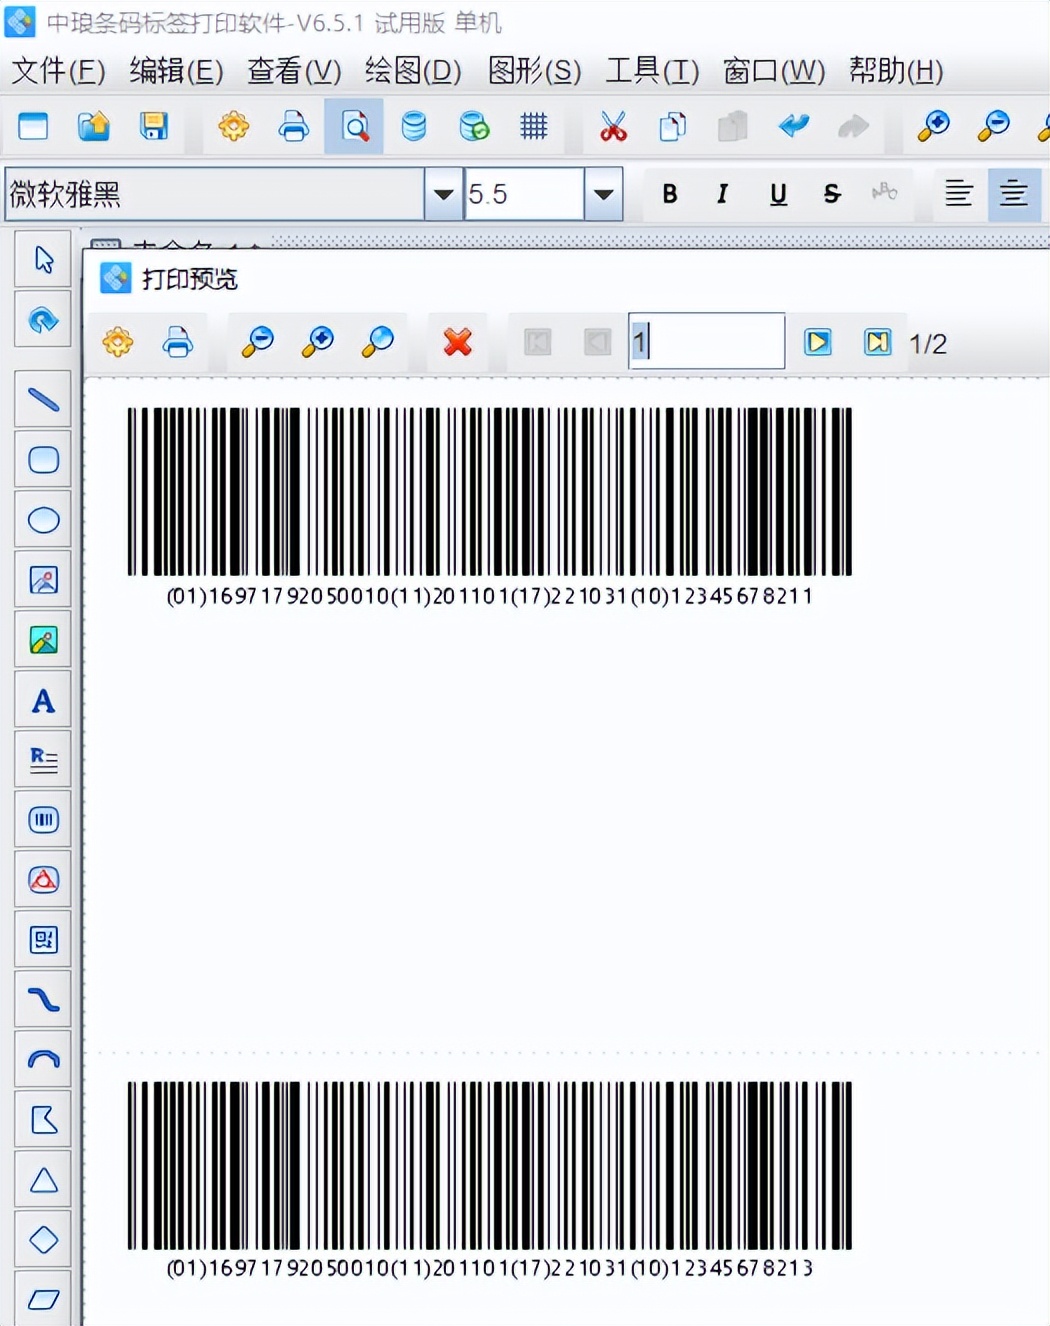Zoom out in print preview
The width and height of the screenshot is (1050, 1326).
258,343
